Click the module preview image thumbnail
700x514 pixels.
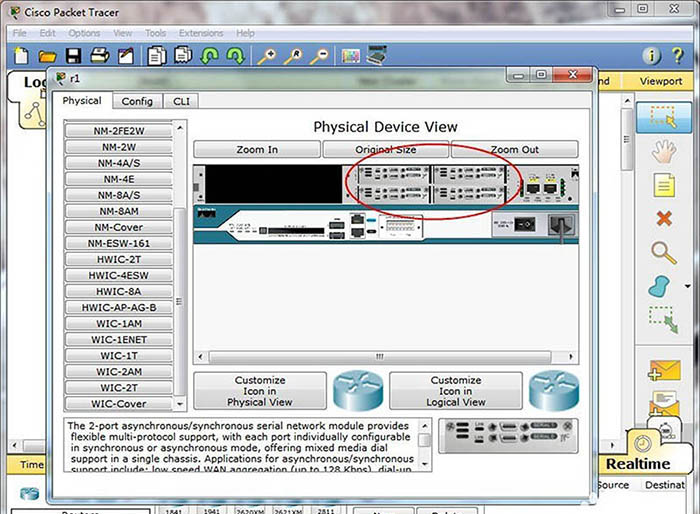pyautogui.click(x=508, y=436)
